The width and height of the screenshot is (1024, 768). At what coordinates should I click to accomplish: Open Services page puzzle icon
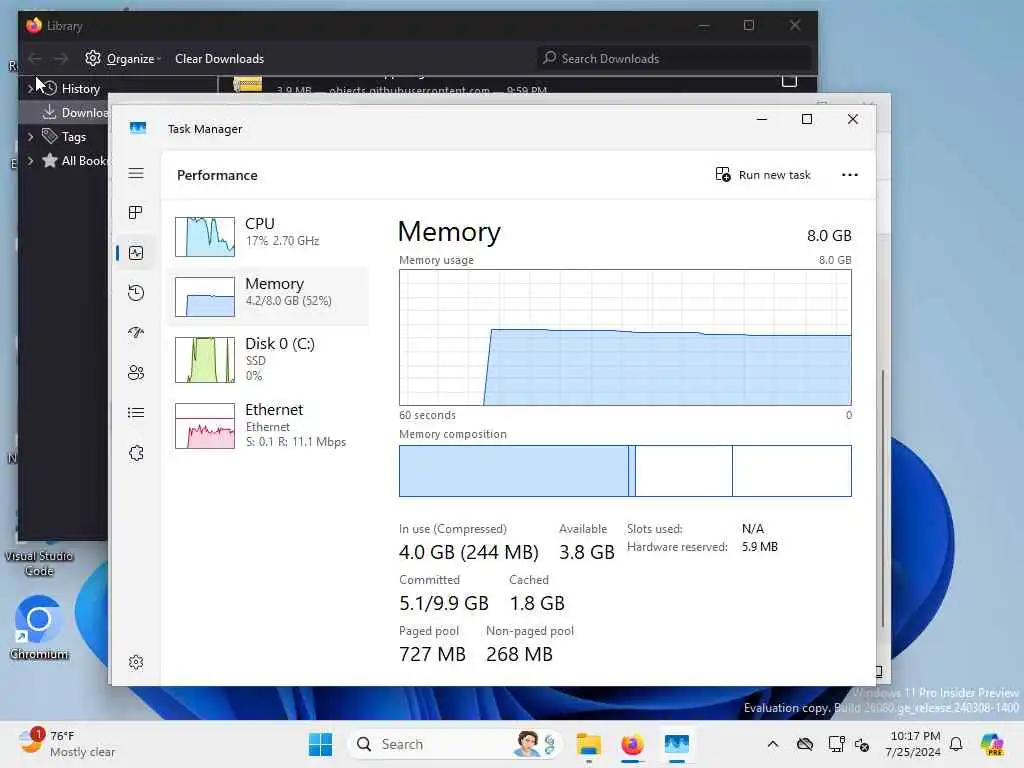[136, 453]
